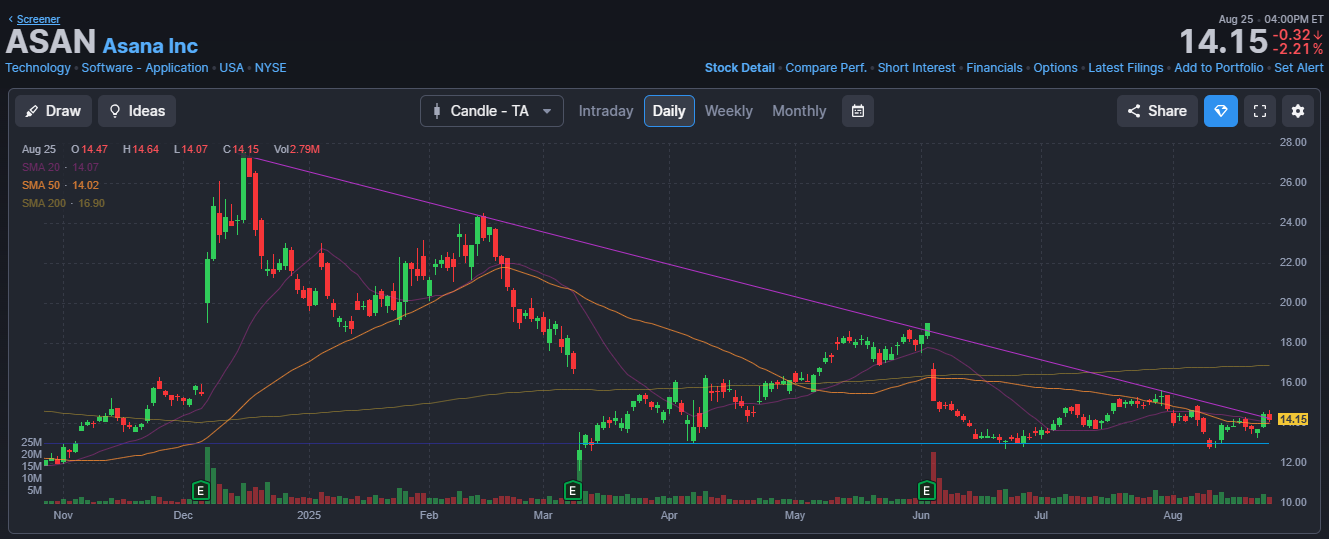
Task: Open the calendar date range icon
Action: click(x=857, y=111)
